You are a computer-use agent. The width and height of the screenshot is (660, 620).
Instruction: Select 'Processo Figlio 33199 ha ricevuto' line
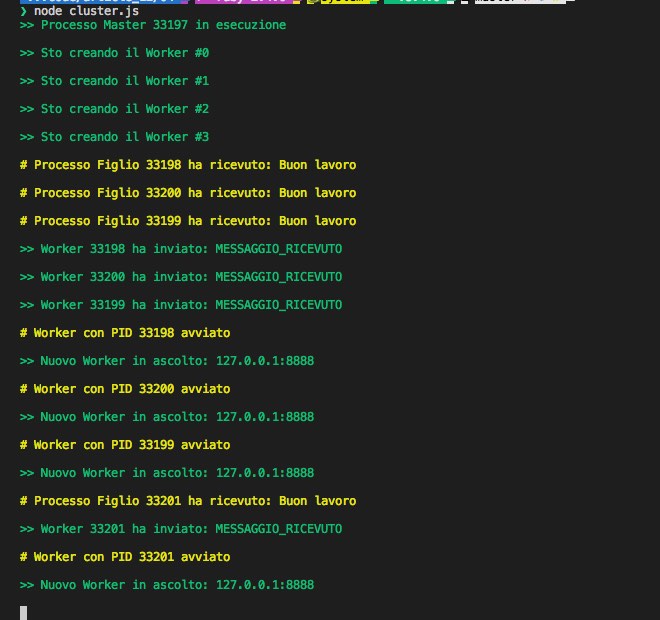click(187, 221)
